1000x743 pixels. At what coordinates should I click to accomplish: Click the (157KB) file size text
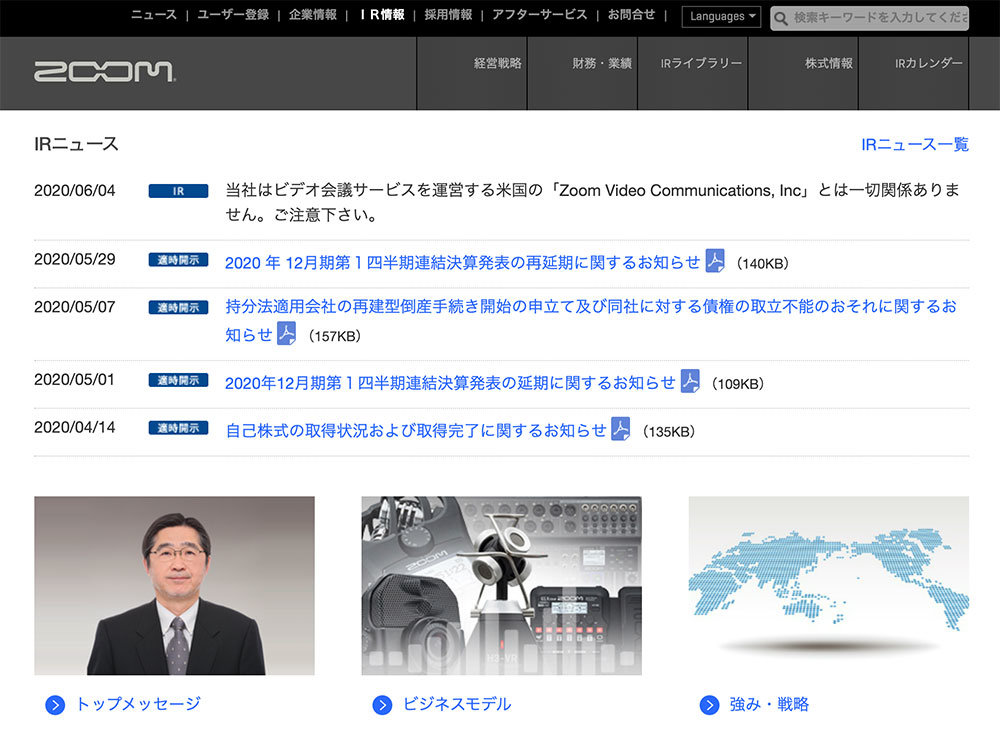pos(334,336)
